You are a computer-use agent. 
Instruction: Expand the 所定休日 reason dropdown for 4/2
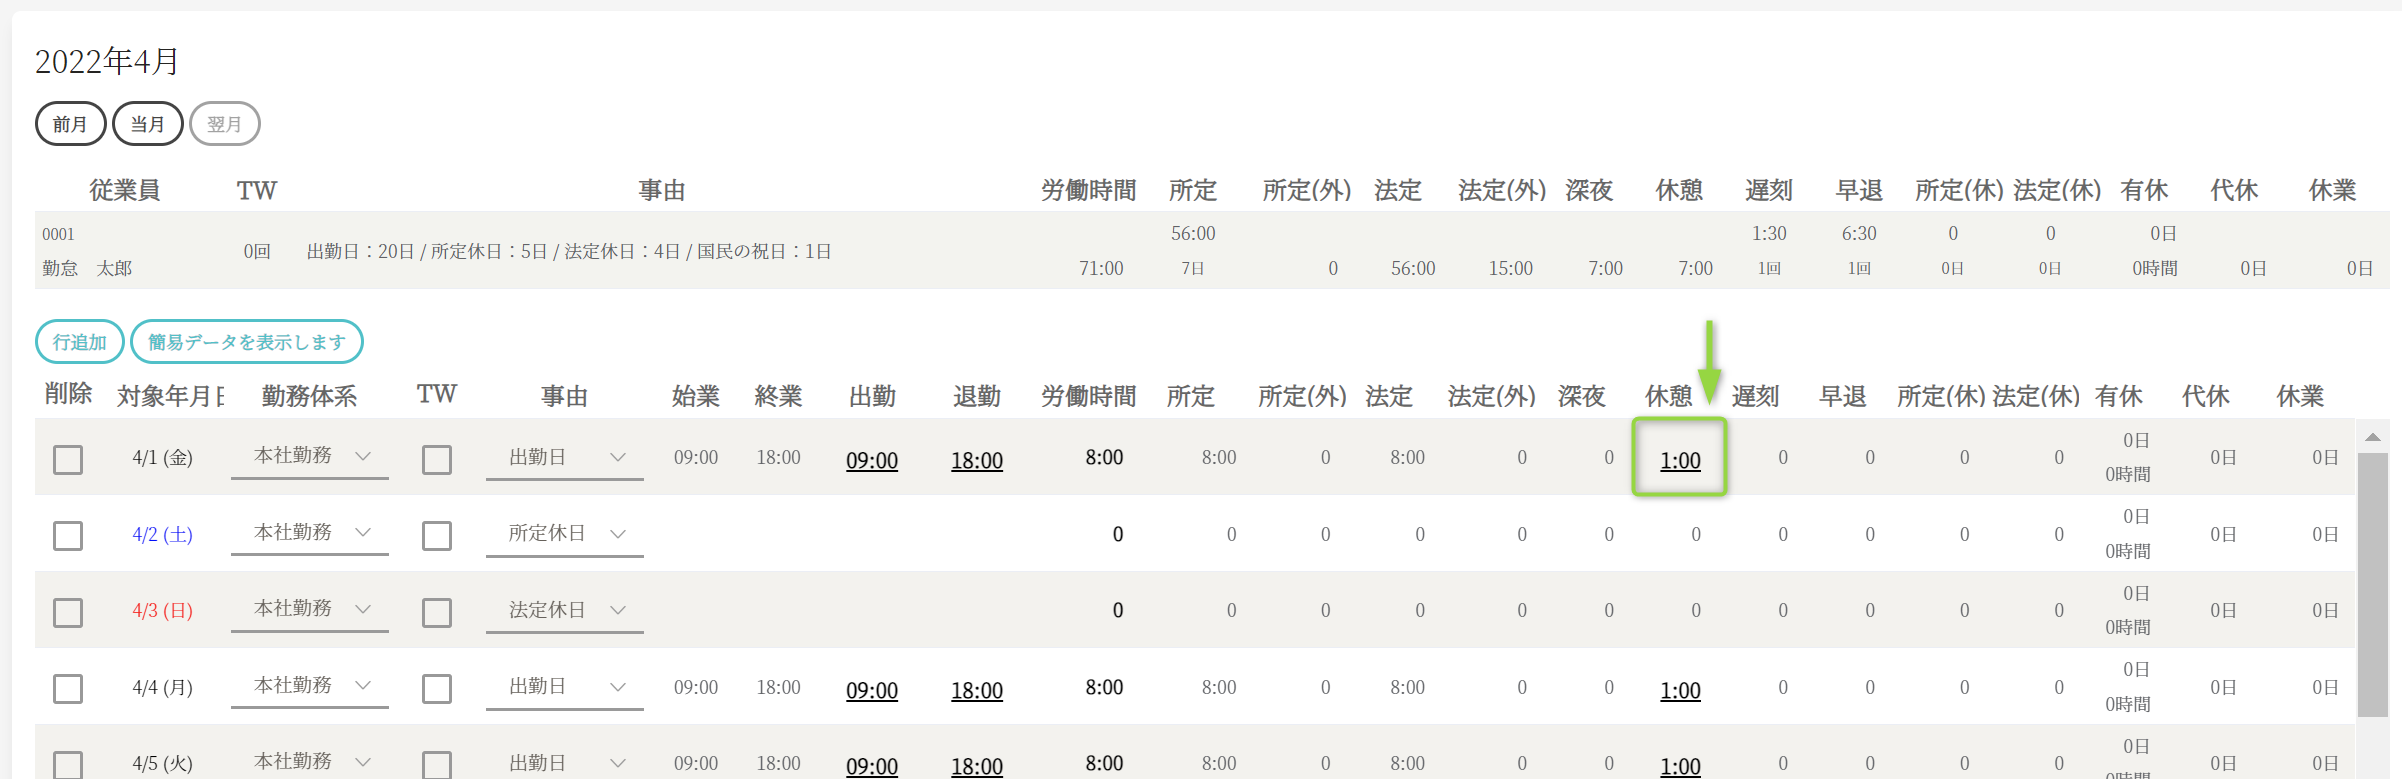click(x=565, y=534)
